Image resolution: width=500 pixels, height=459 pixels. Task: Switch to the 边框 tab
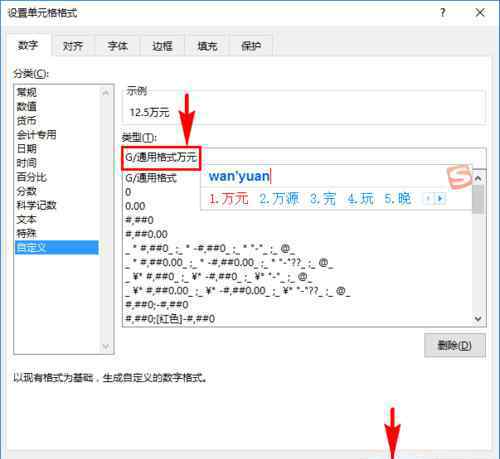pyautogui.click(x=162, y=46)
